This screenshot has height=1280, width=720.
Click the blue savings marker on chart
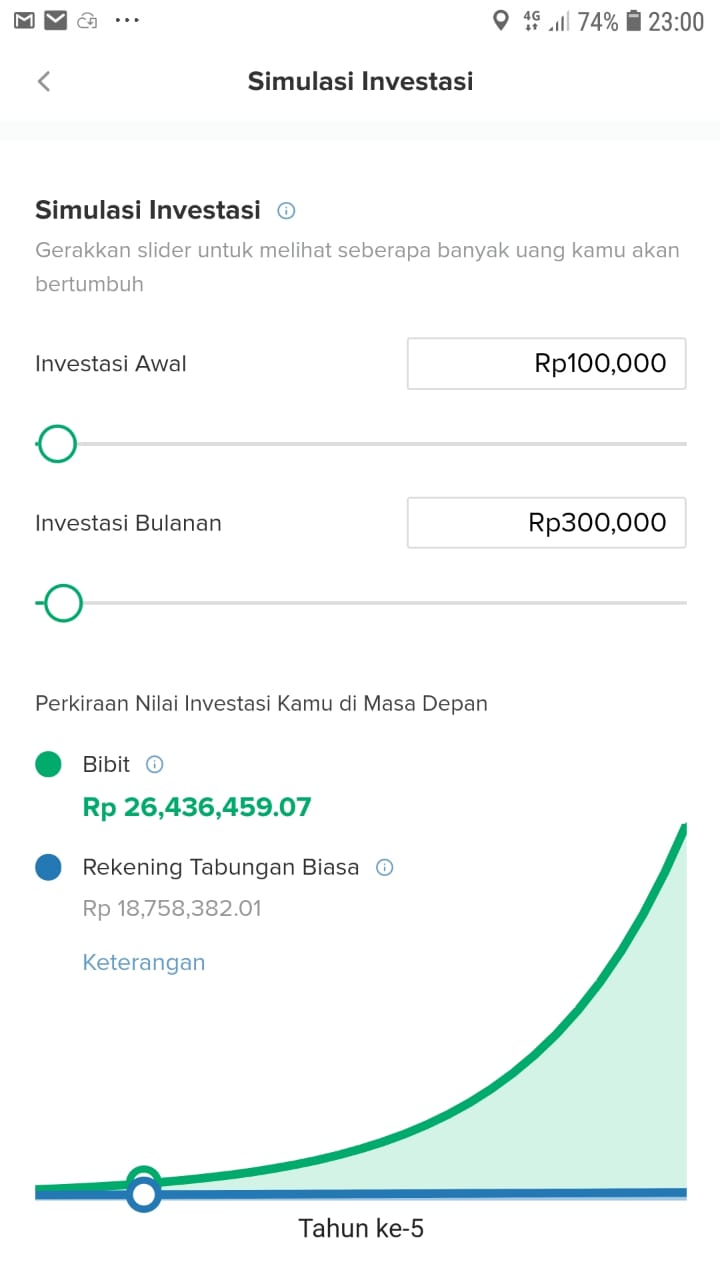[144, 1195]
